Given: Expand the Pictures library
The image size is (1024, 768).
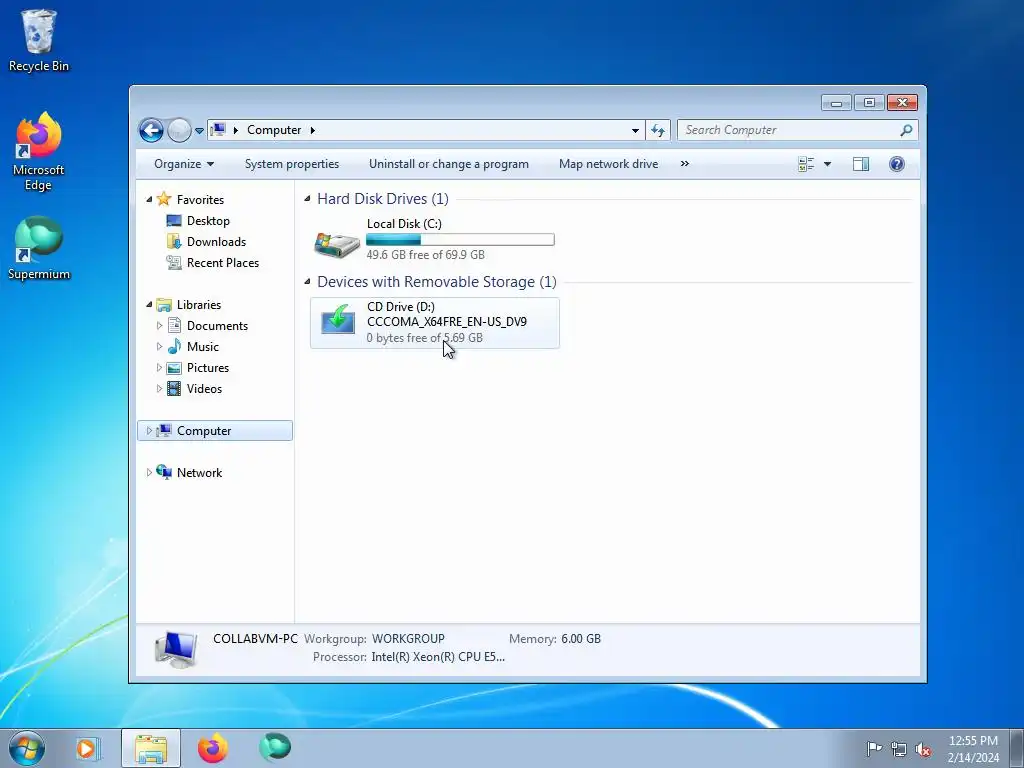Looking at the screenshot, I should 159,368.
